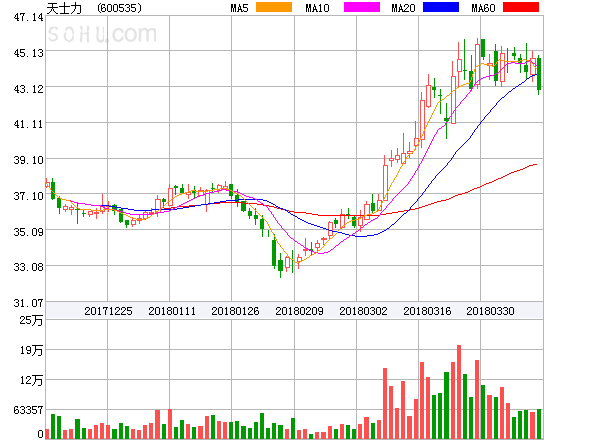Screen dimensions: 600x440
Task: Click the 33.08 price axis label
Action: [28, 267]
